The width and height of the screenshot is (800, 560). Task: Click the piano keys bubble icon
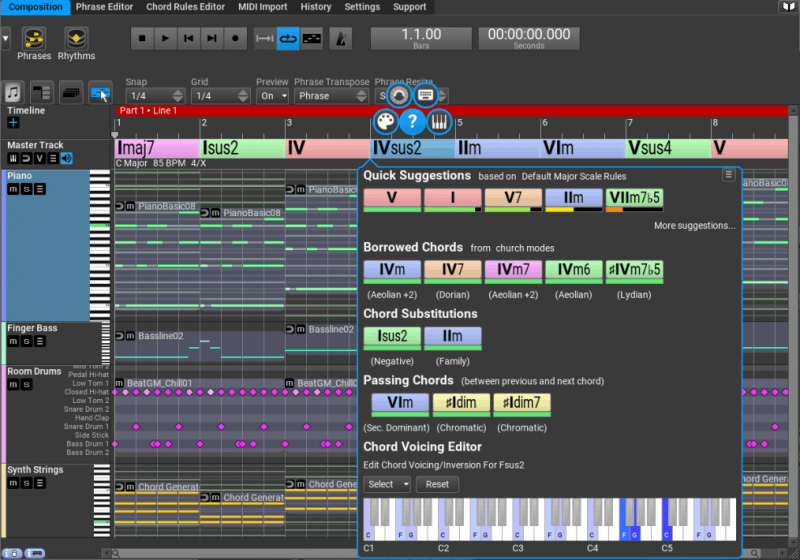[439, 122]
